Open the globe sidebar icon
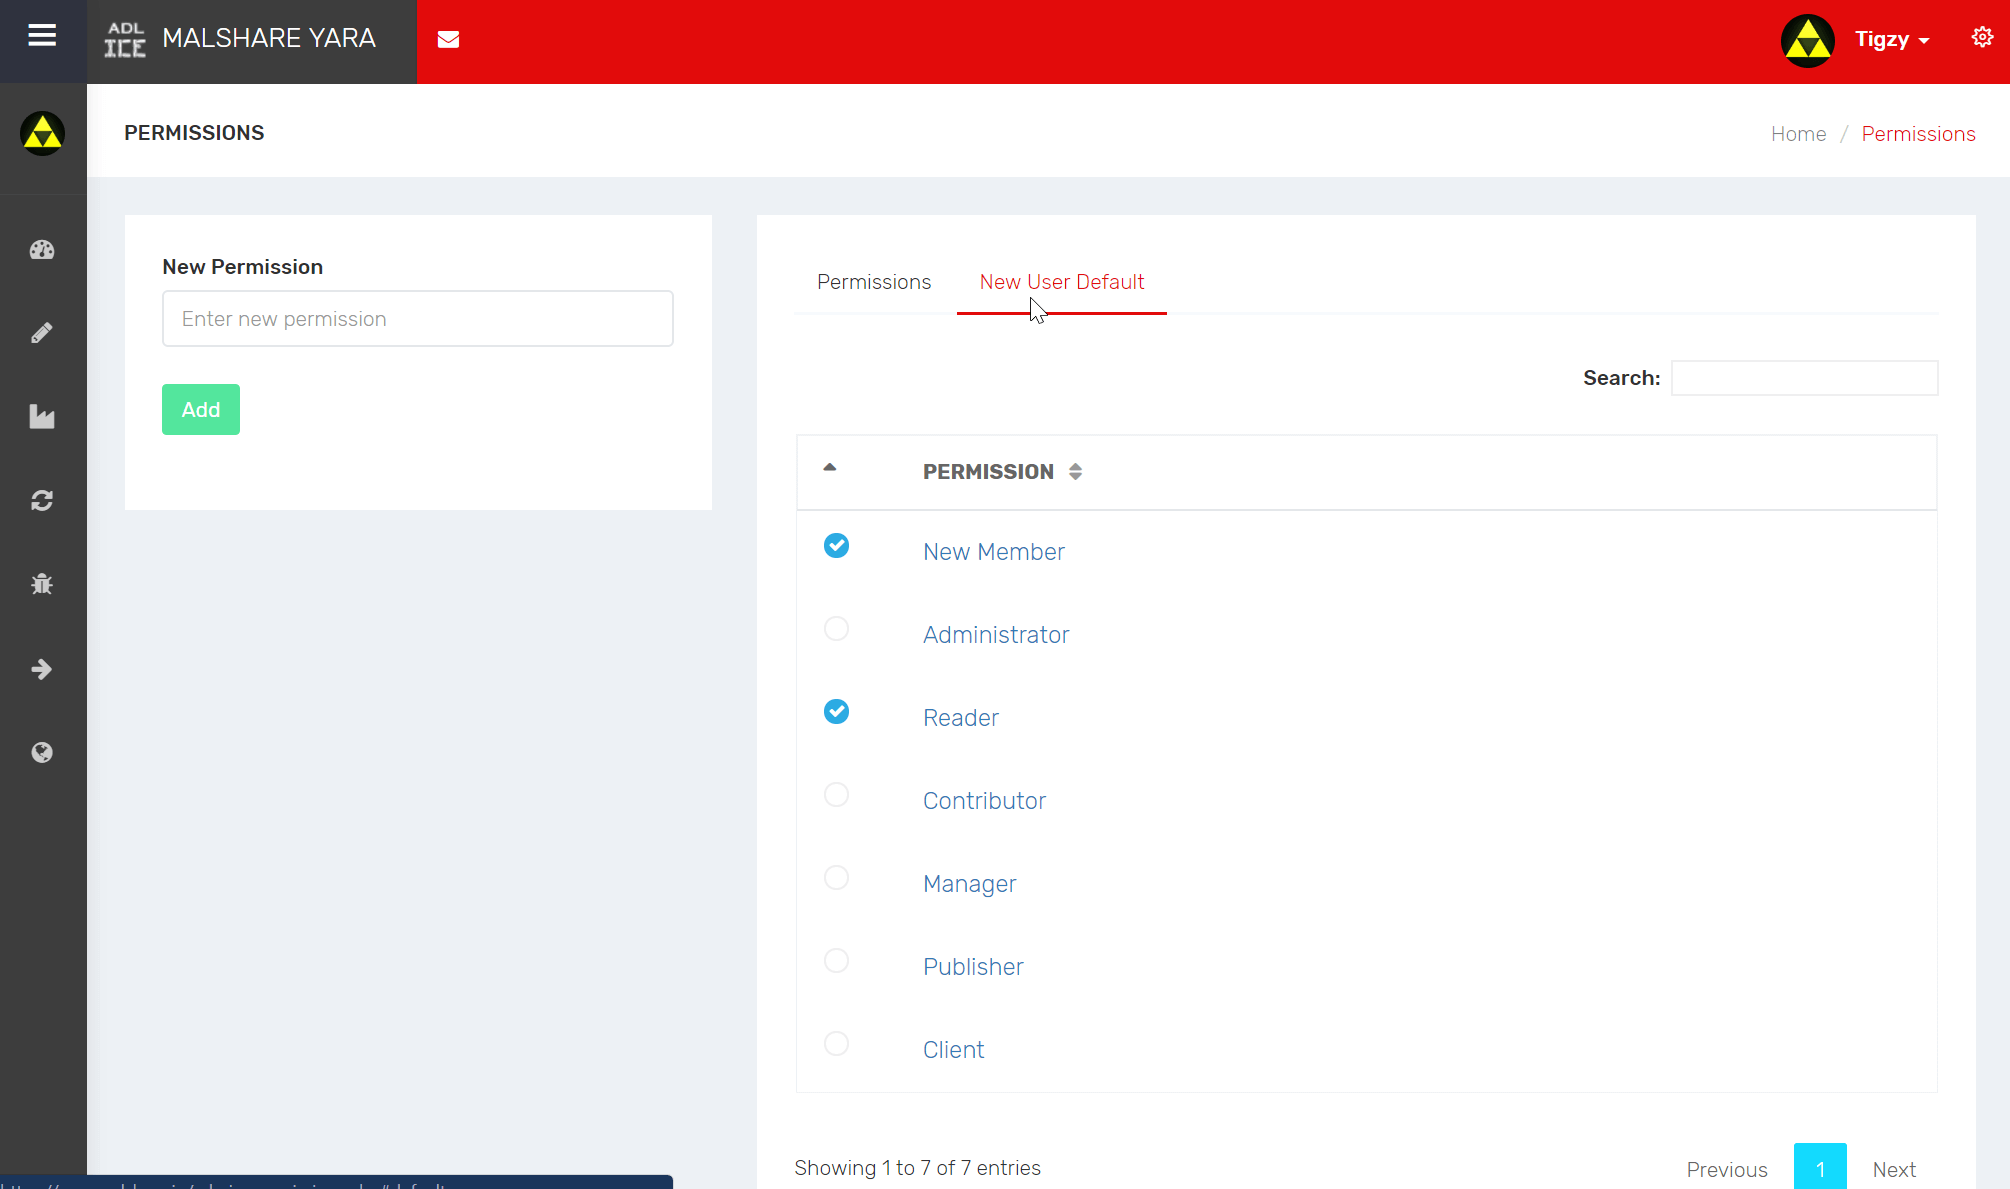 pos(42,752)
